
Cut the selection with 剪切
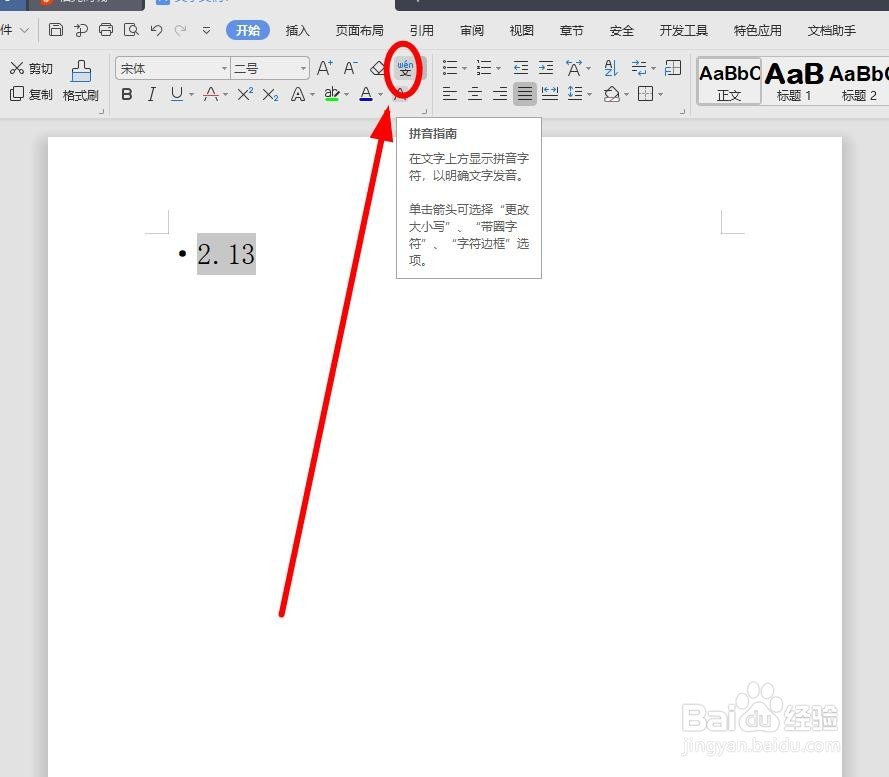[x=32, y=69]
